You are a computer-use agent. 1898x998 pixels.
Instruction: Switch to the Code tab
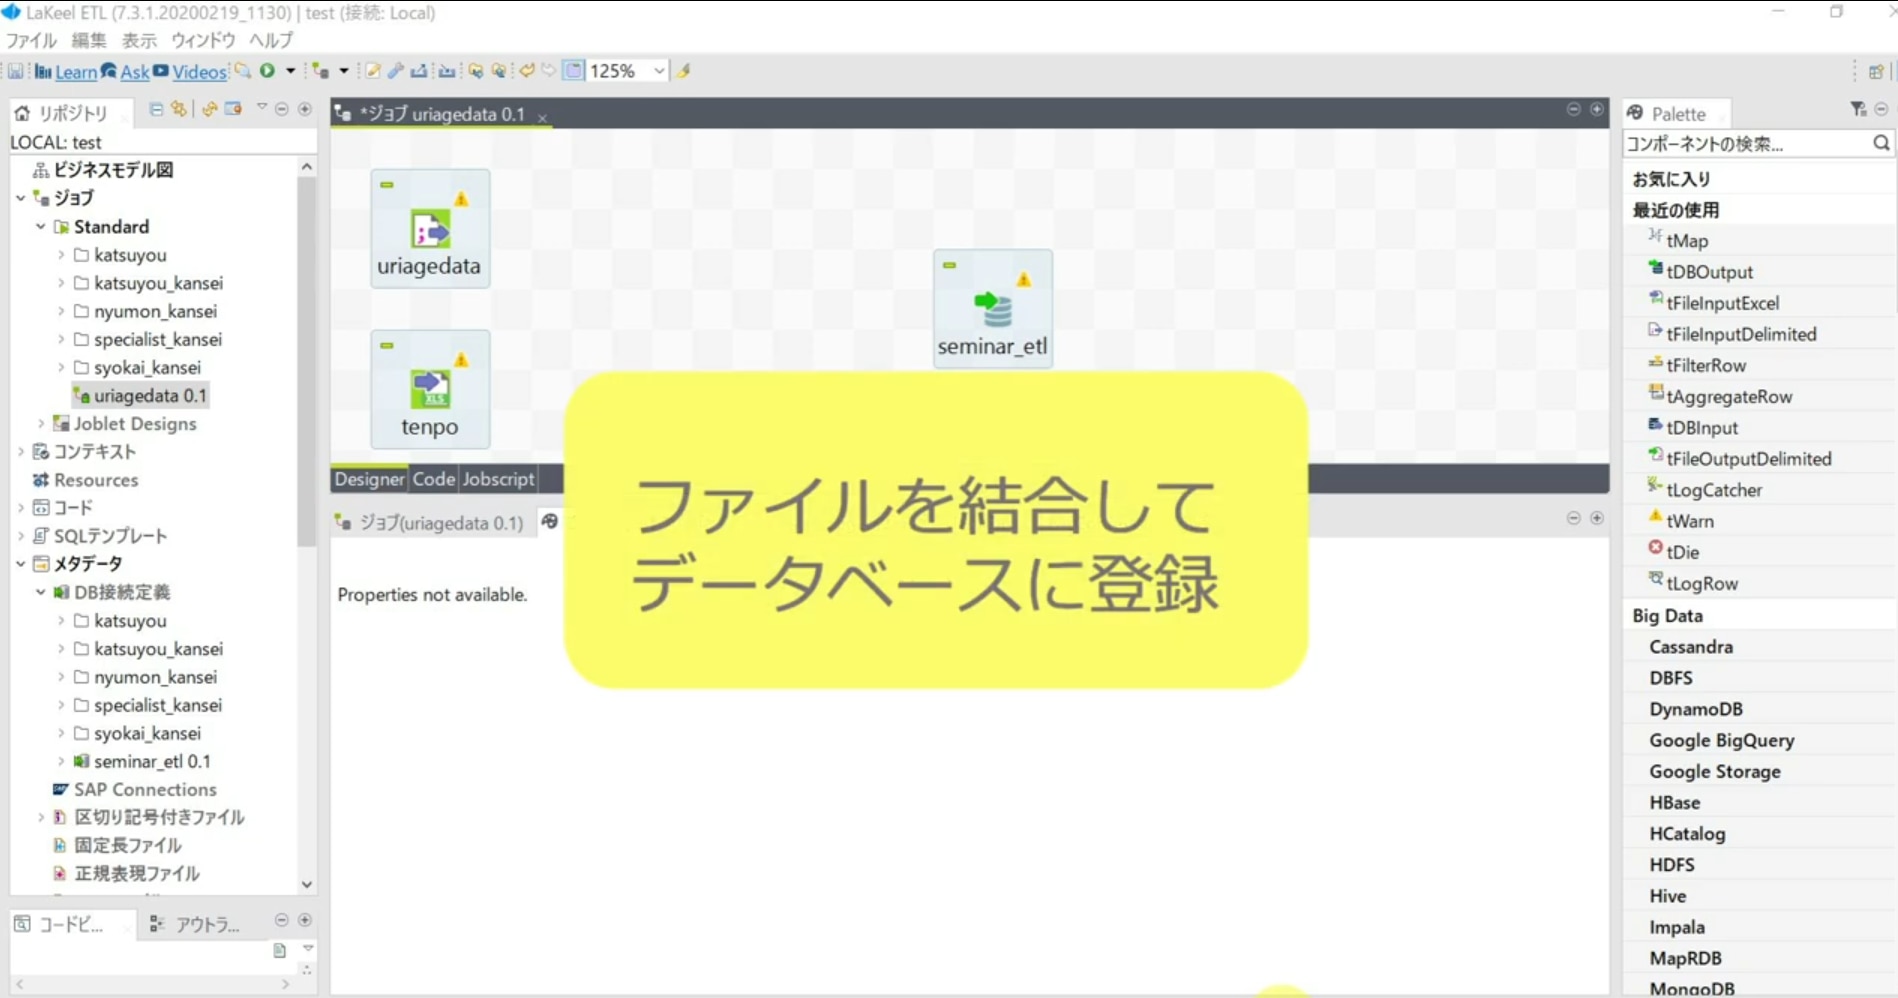433,479
